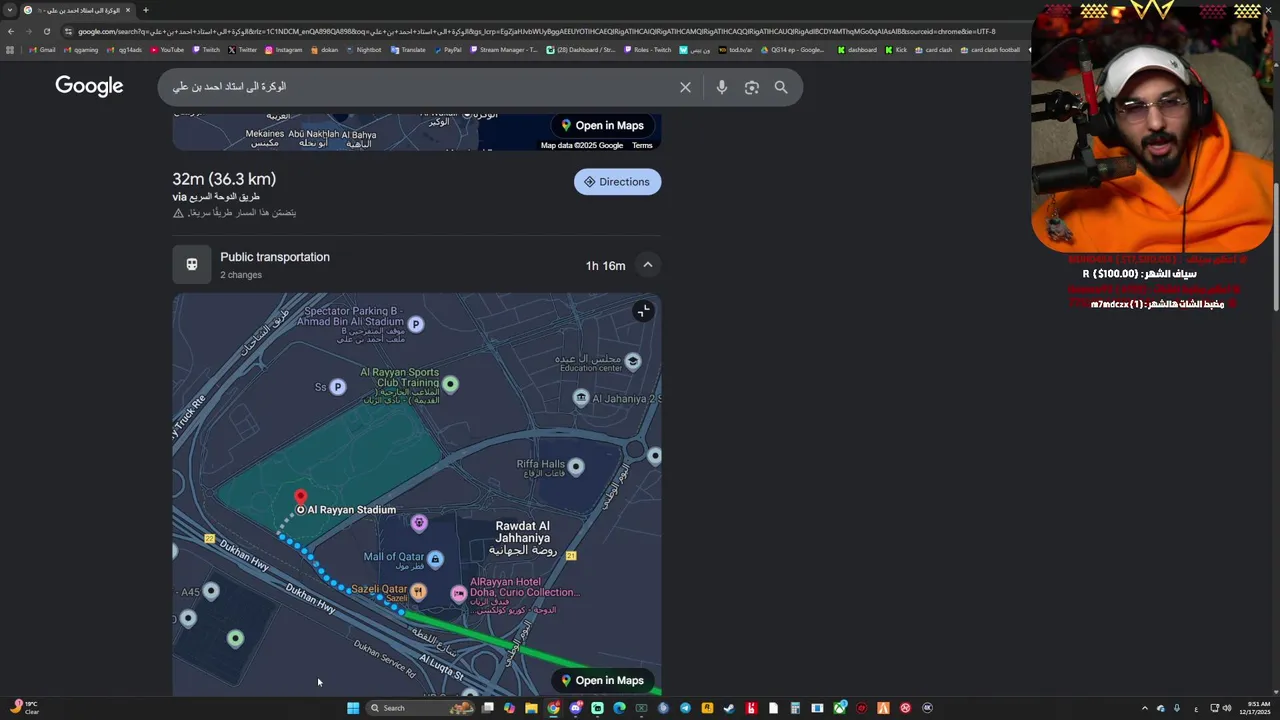Reload the page with refresh icon
Viewport: 1280px width, 720px height.
pyautogui.click(x=47, y=31)
